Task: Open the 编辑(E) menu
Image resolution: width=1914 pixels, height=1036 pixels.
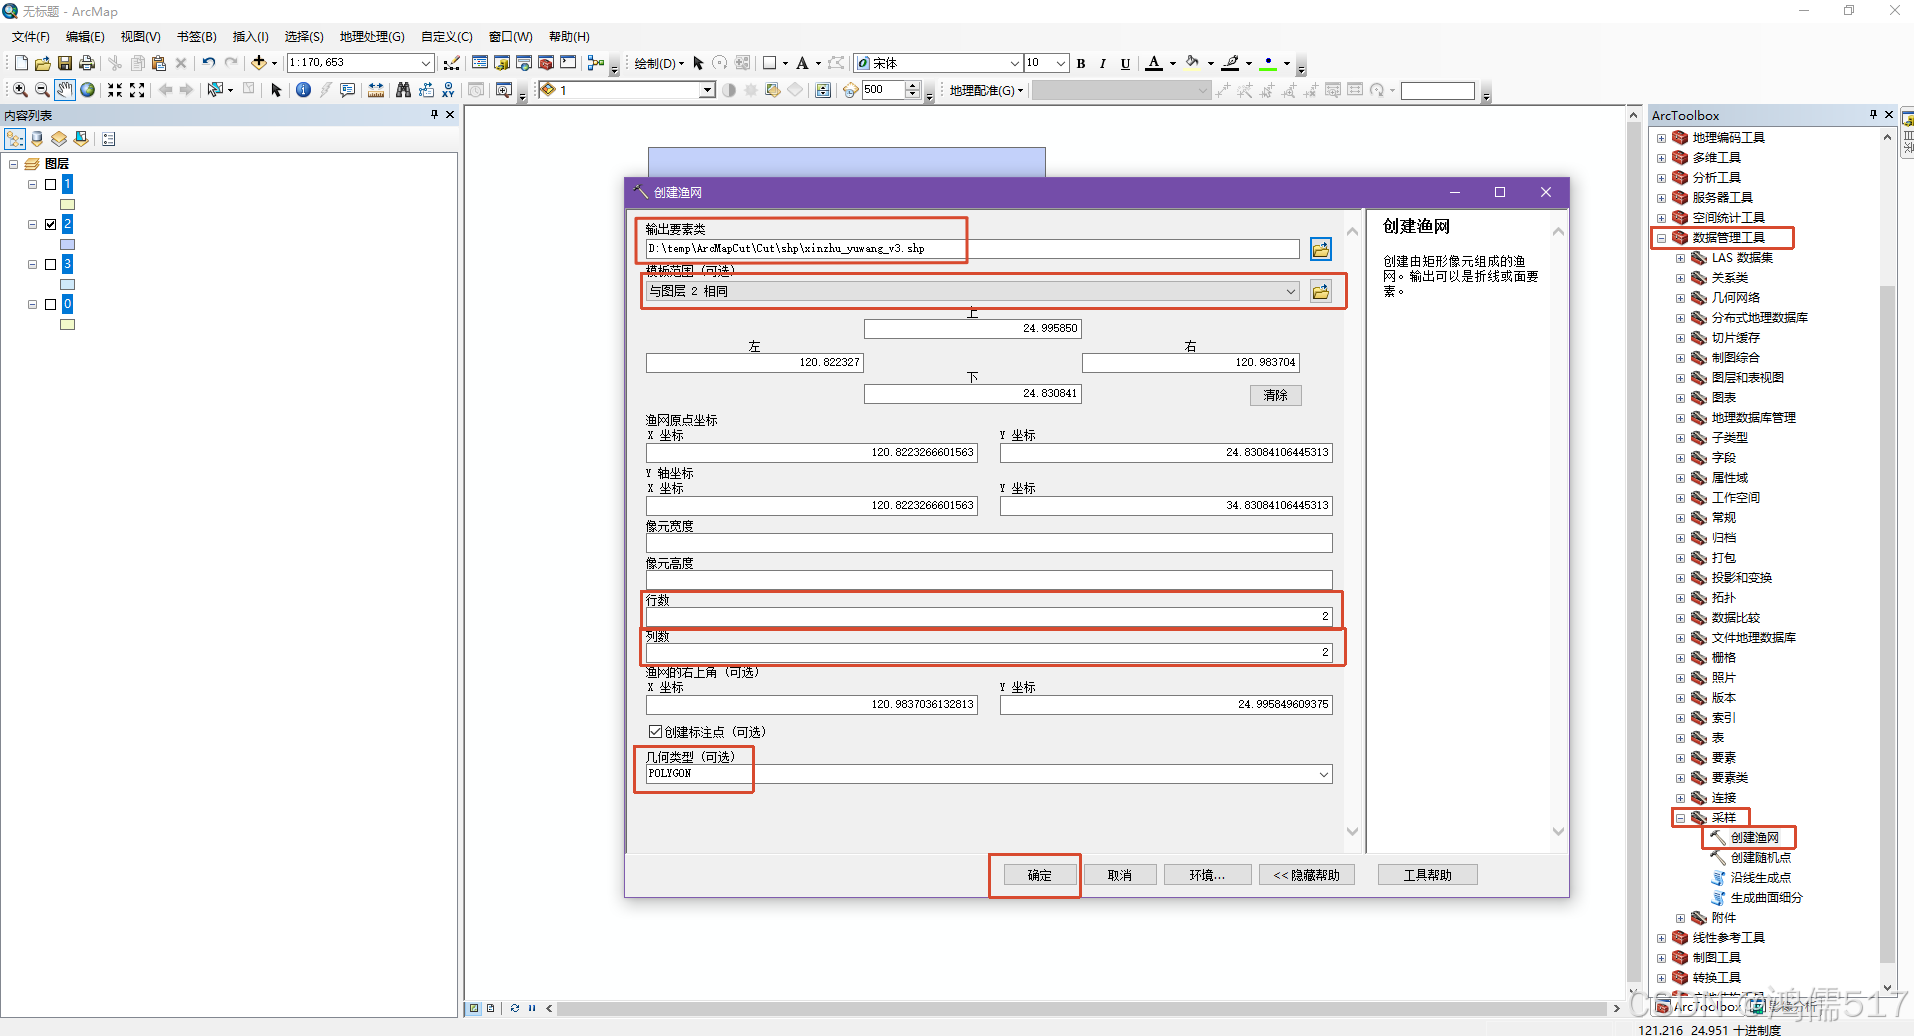Action: point(85,37)
